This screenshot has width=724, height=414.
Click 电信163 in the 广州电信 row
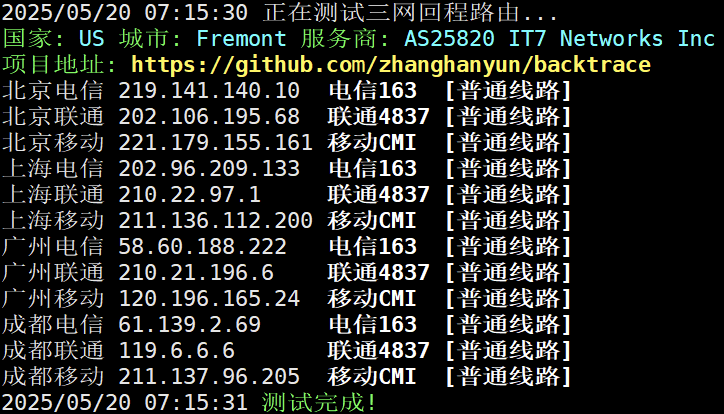click(373, 246)
